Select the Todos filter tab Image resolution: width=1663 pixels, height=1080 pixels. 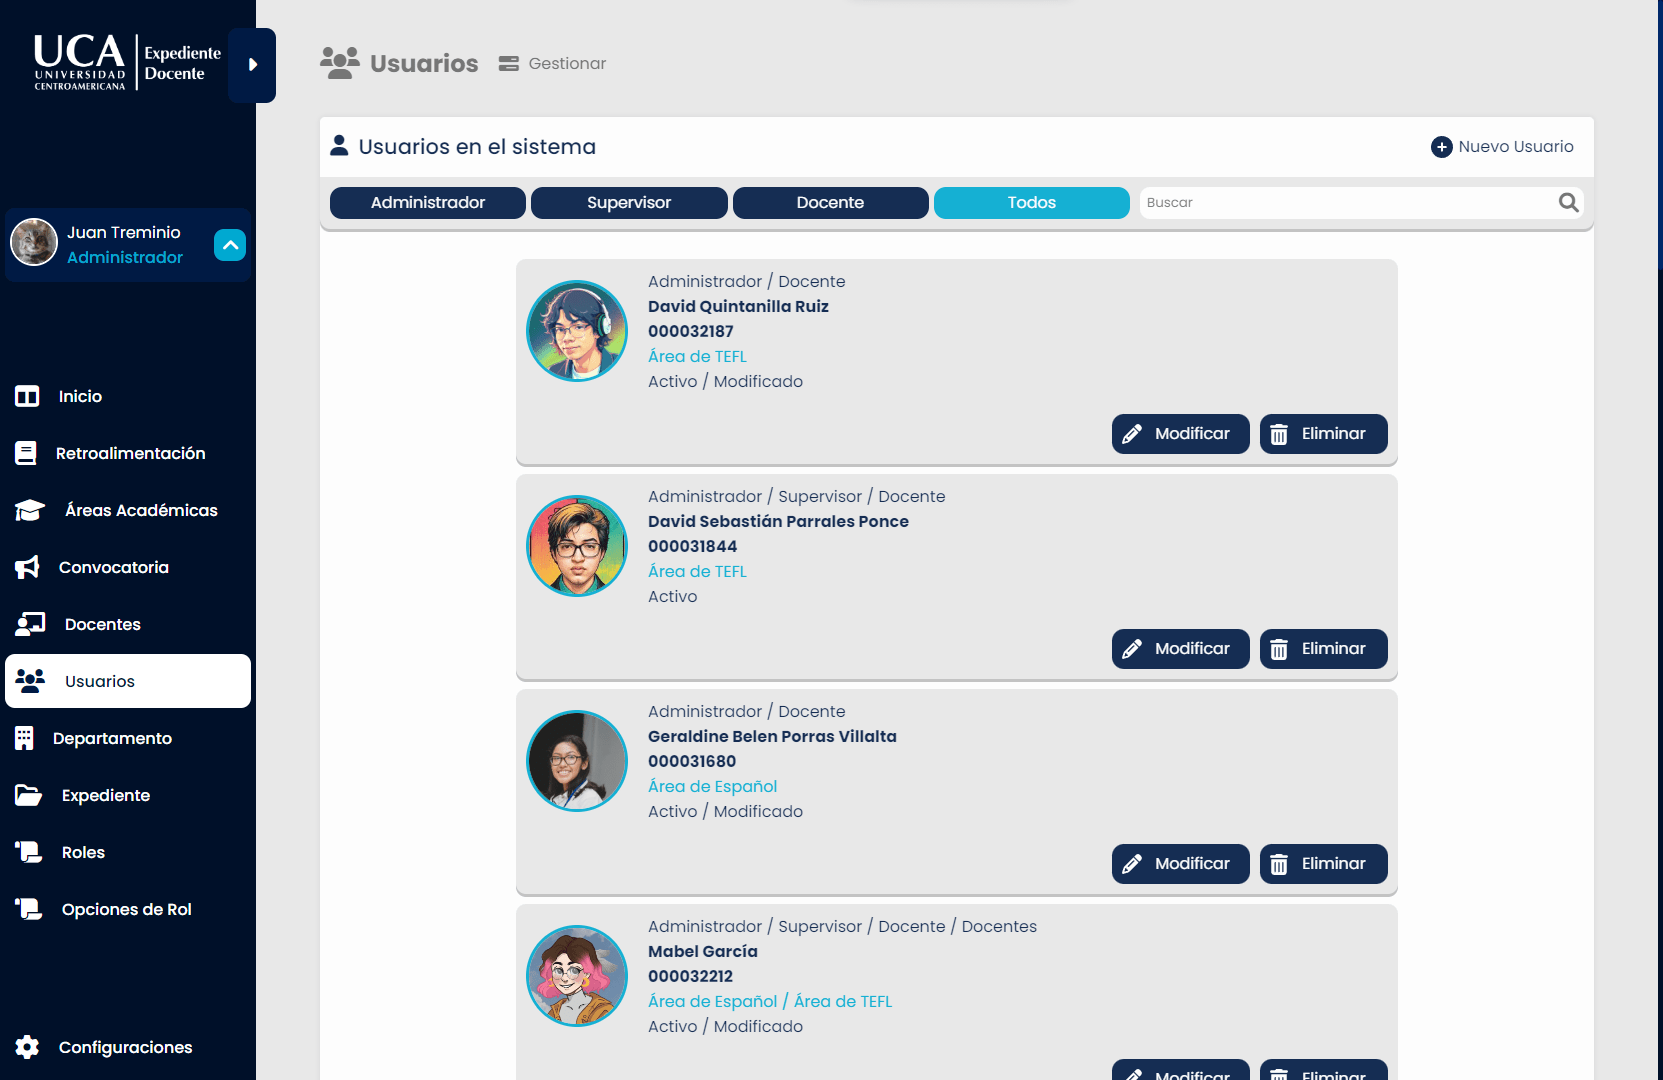(1032, 203)
